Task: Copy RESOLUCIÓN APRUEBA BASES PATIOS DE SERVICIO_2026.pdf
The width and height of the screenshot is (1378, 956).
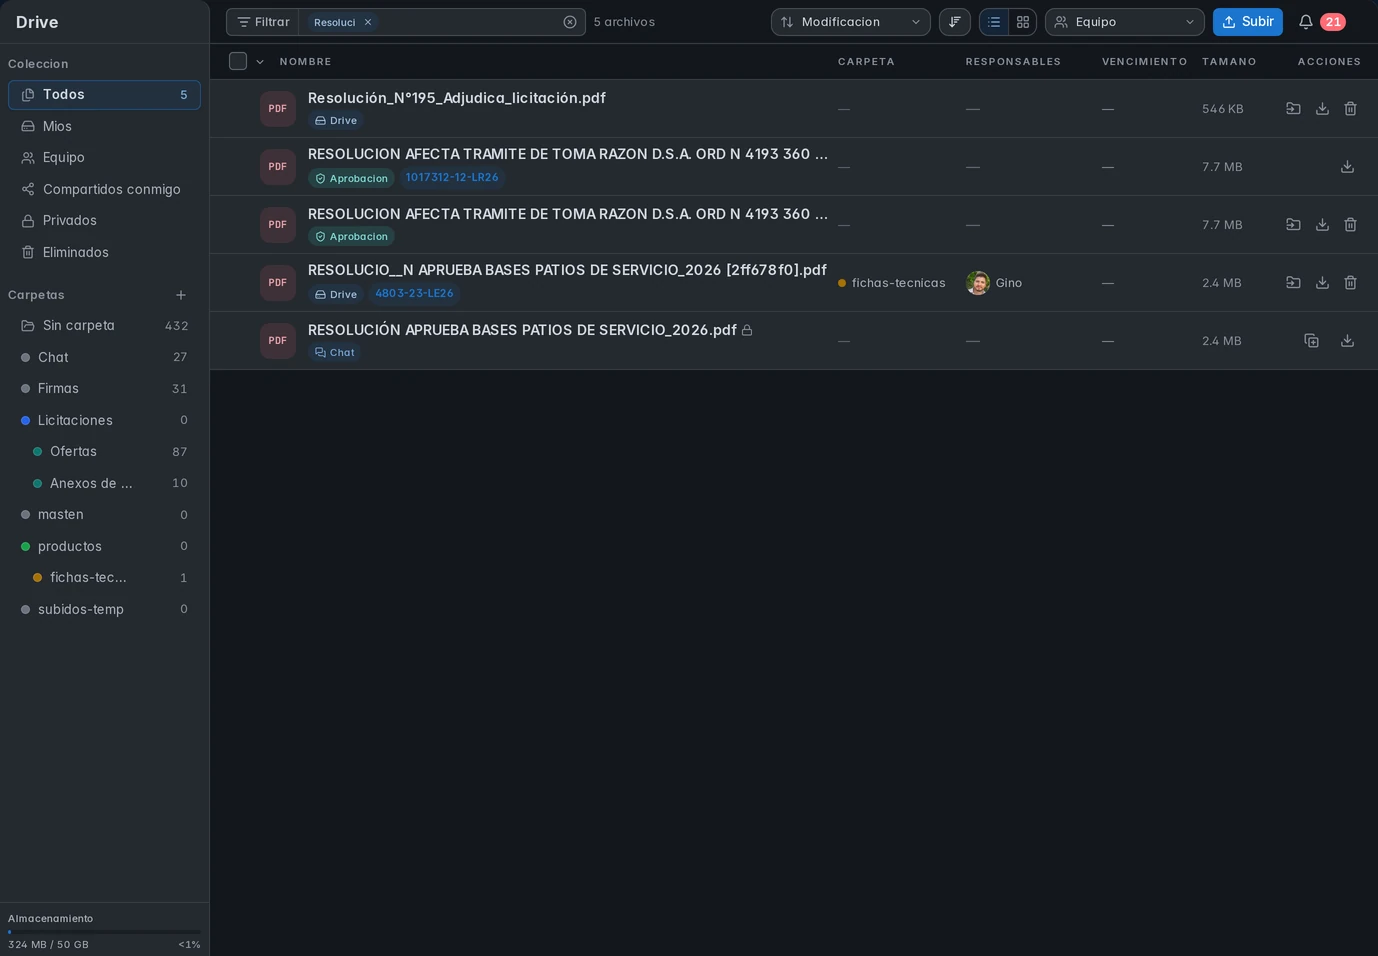Action: pos(1311,341)
